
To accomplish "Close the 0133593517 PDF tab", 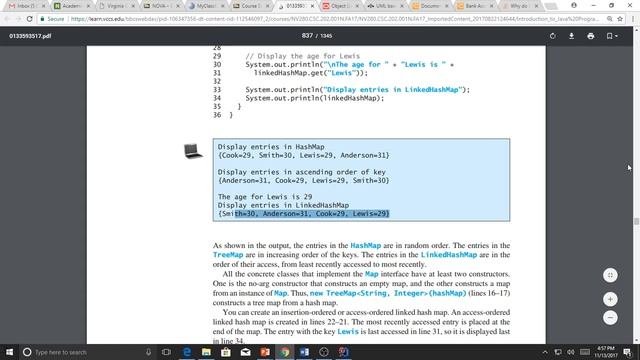I will tap(312, 6).
